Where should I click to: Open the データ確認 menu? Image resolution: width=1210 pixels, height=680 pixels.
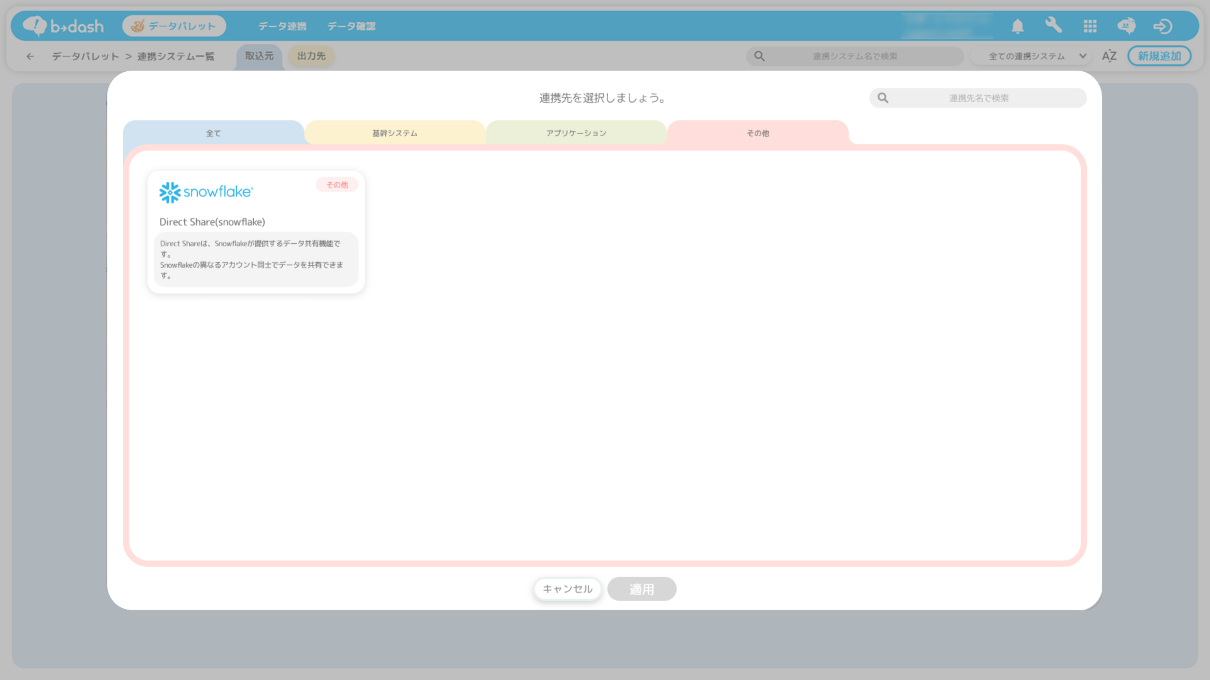click(x=351, y=26)
